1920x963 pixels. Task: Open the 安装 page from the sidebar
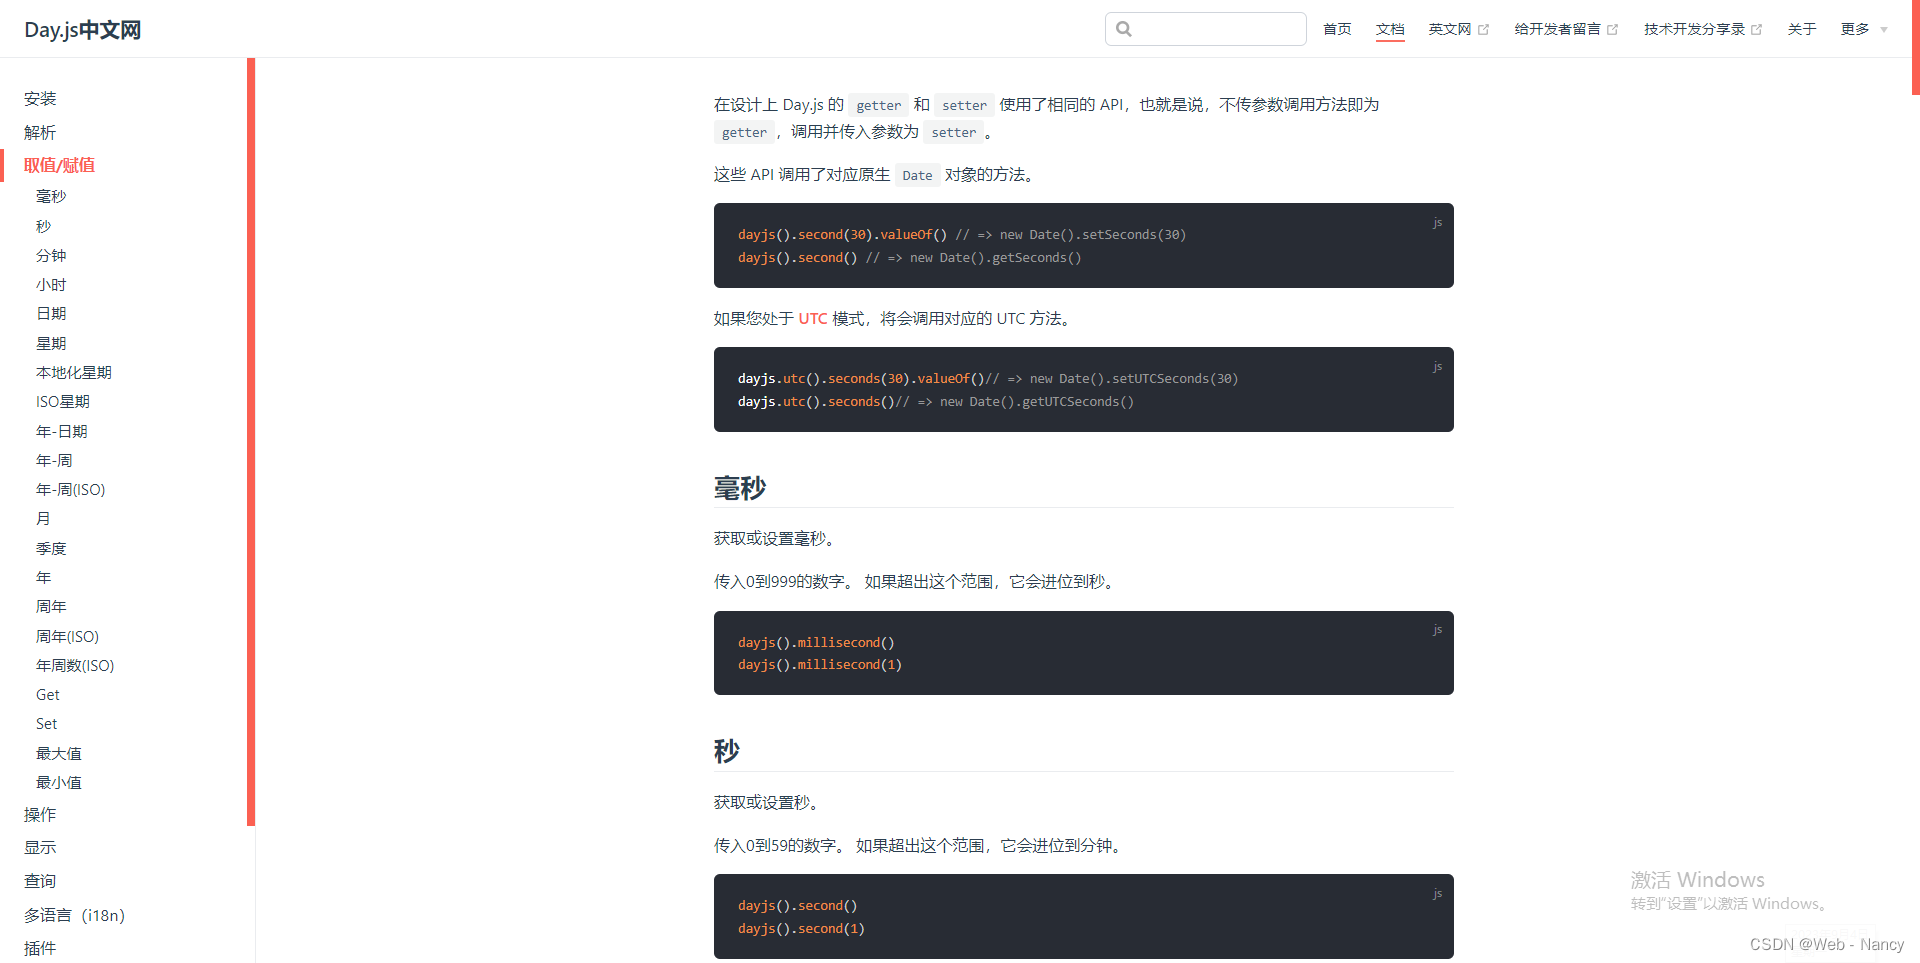[x=40, y=98]
